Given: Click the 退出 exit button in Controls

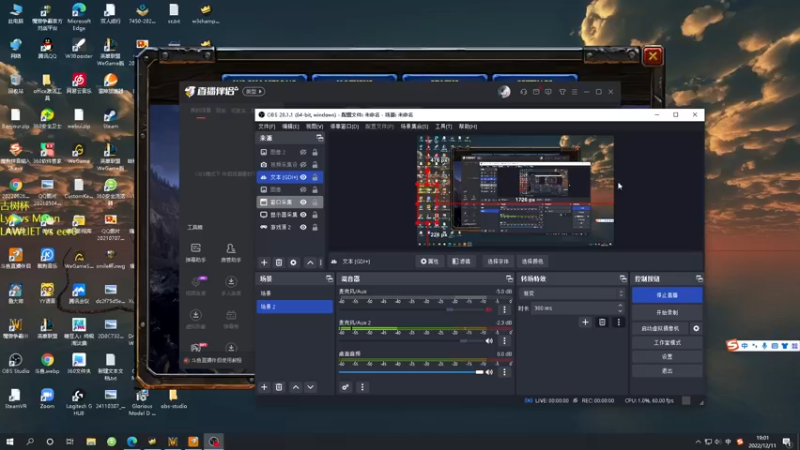Looking at the screenshot, I should tap(667, 371).
